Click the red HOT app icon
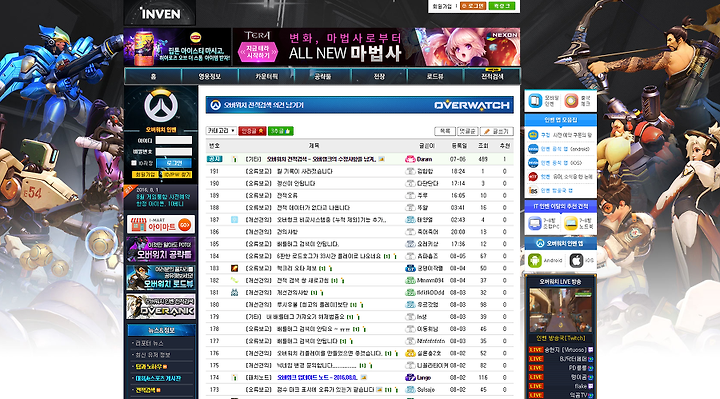This screenshot has width=720, height=399. click(533, 176)
